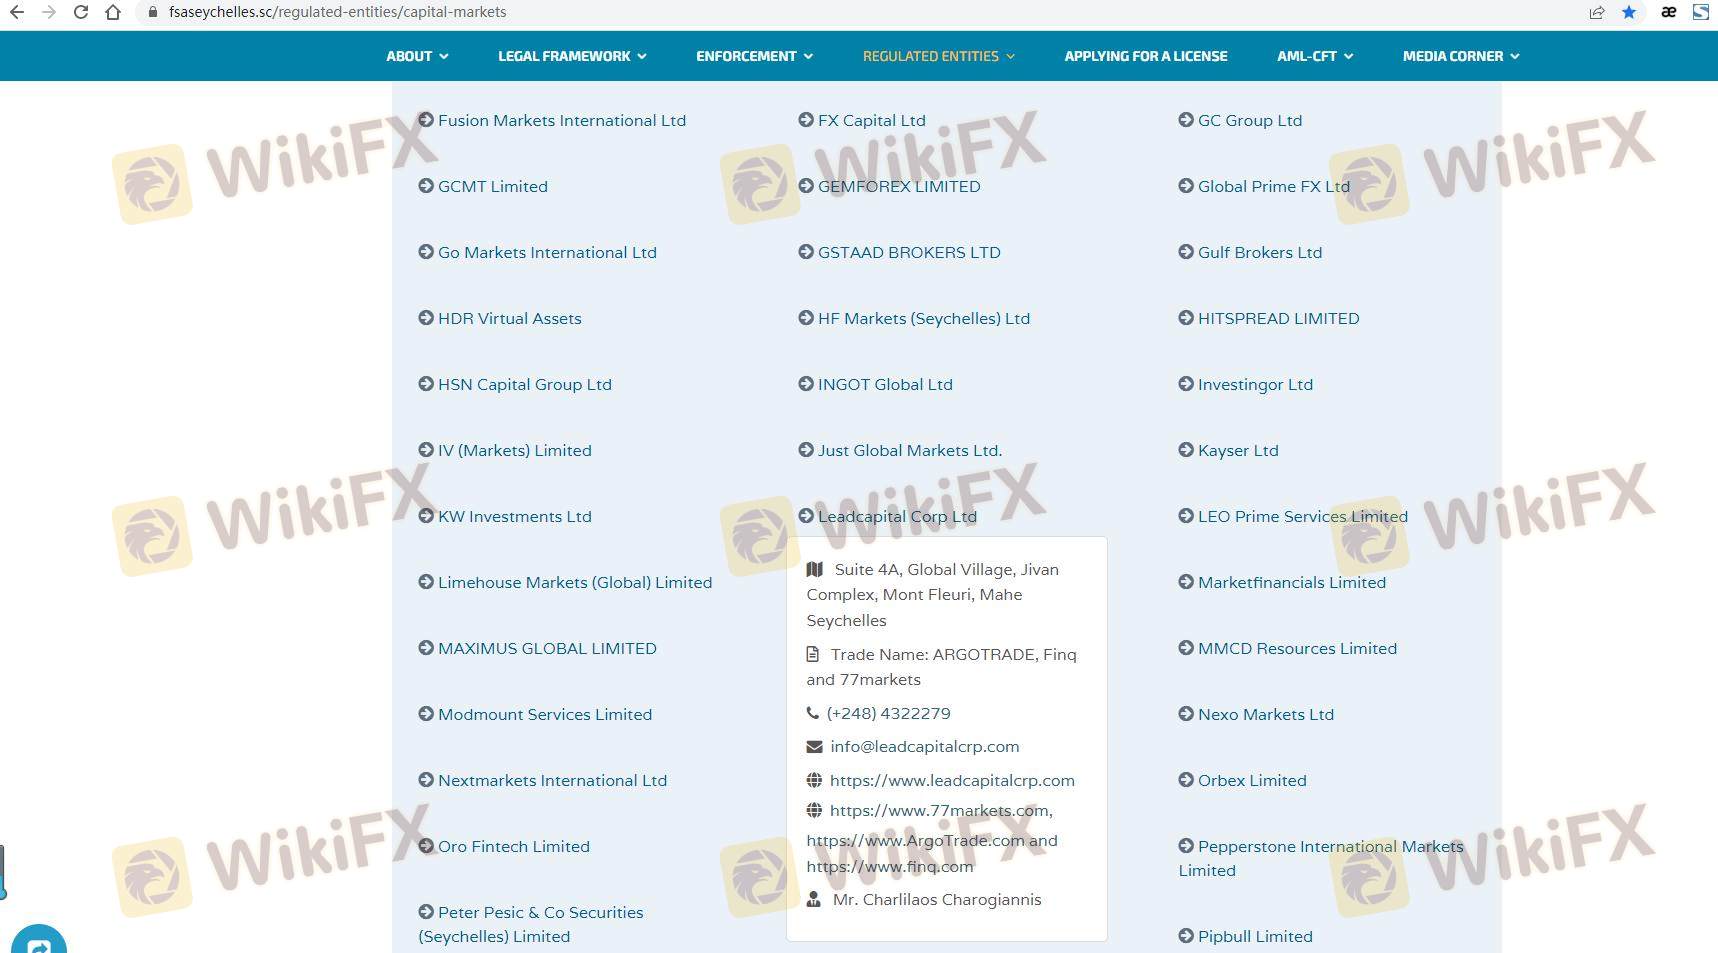Open the https://www.leadcapitalcrp.com website link
1718x953 pixels.
951,780
